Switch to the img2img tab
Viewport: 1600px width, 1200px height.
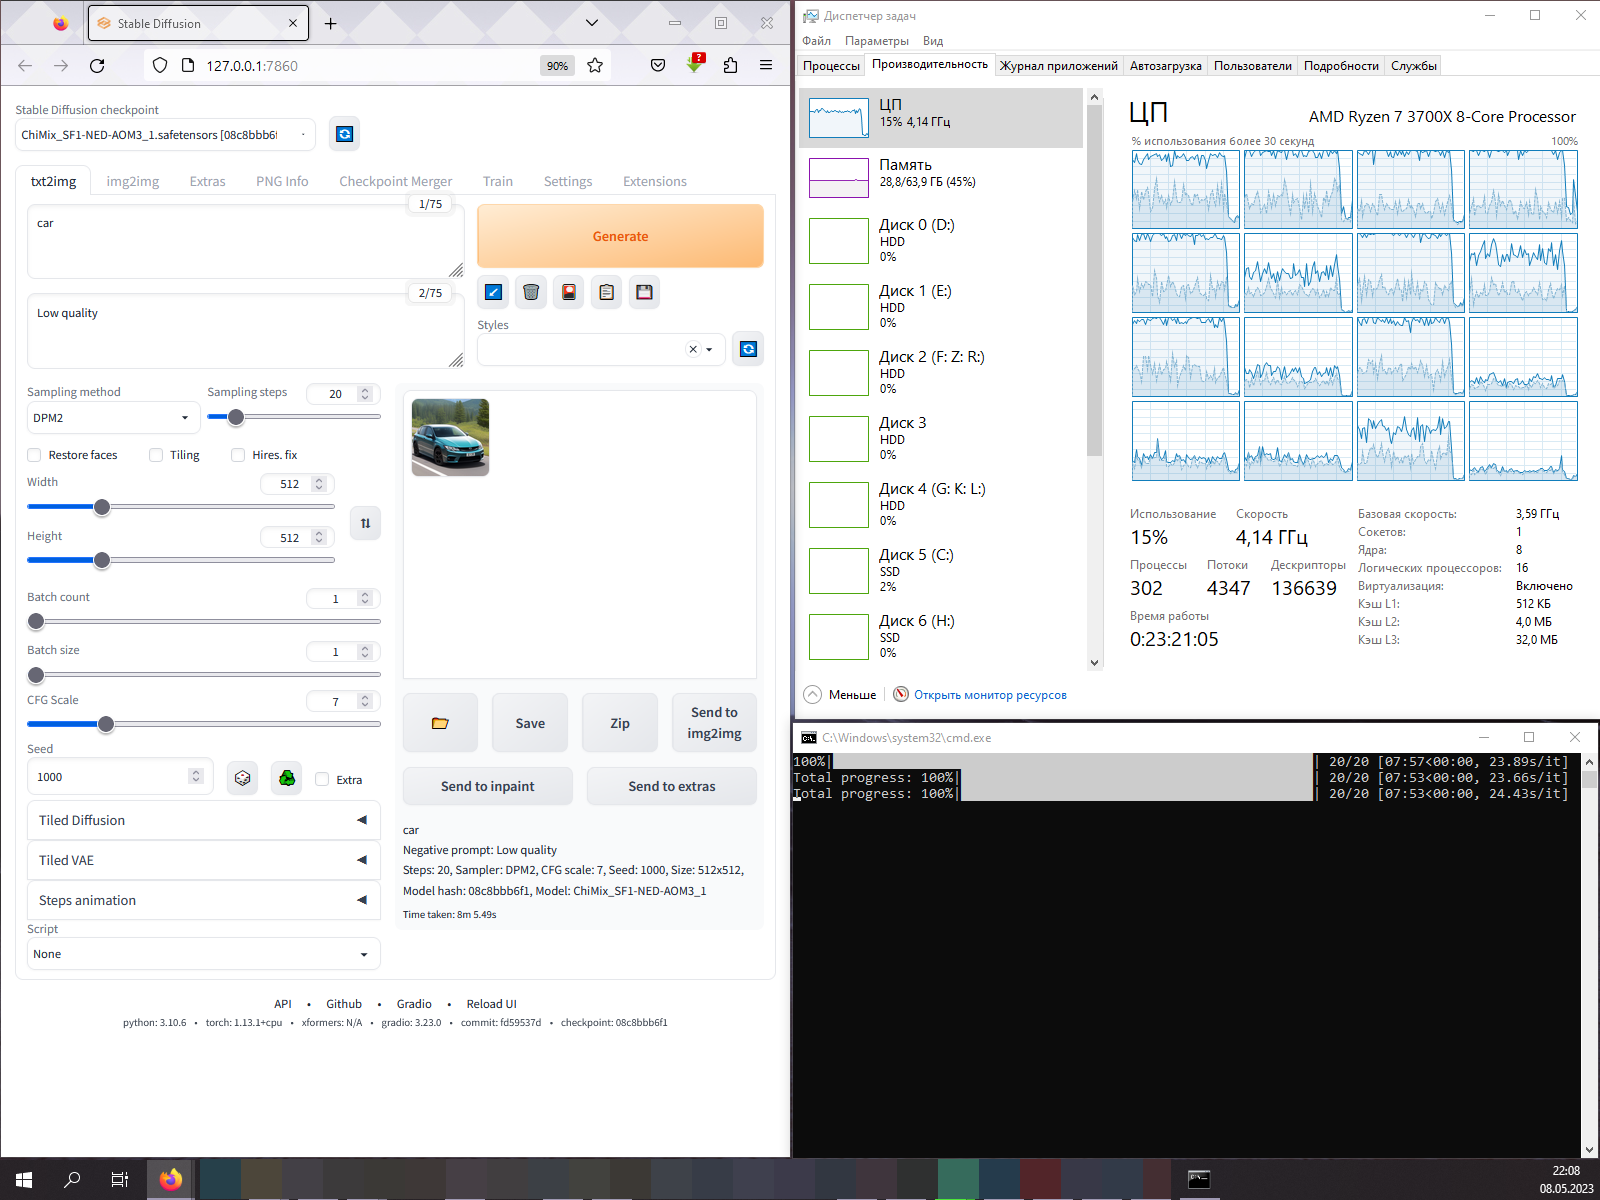pyautogui.click(x=133, y=181)
